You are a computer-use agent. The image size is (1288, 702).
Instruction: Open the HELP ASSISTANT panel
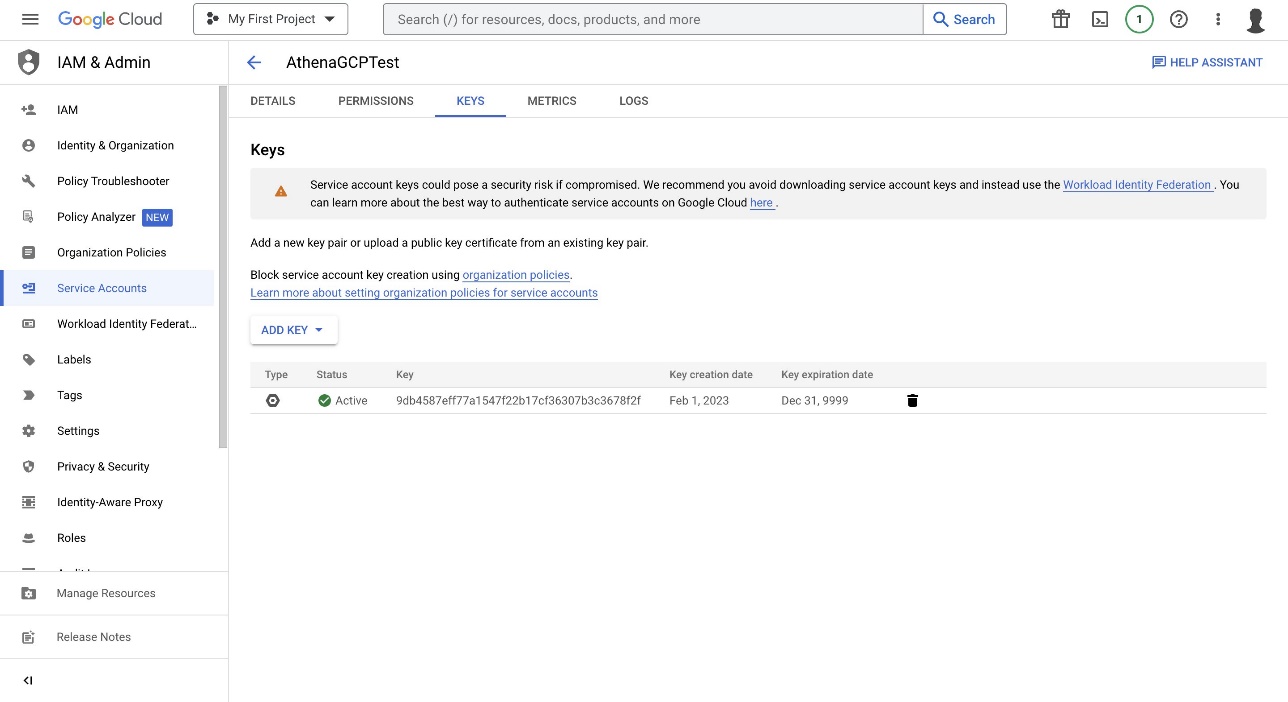[x=1207, y=62]
